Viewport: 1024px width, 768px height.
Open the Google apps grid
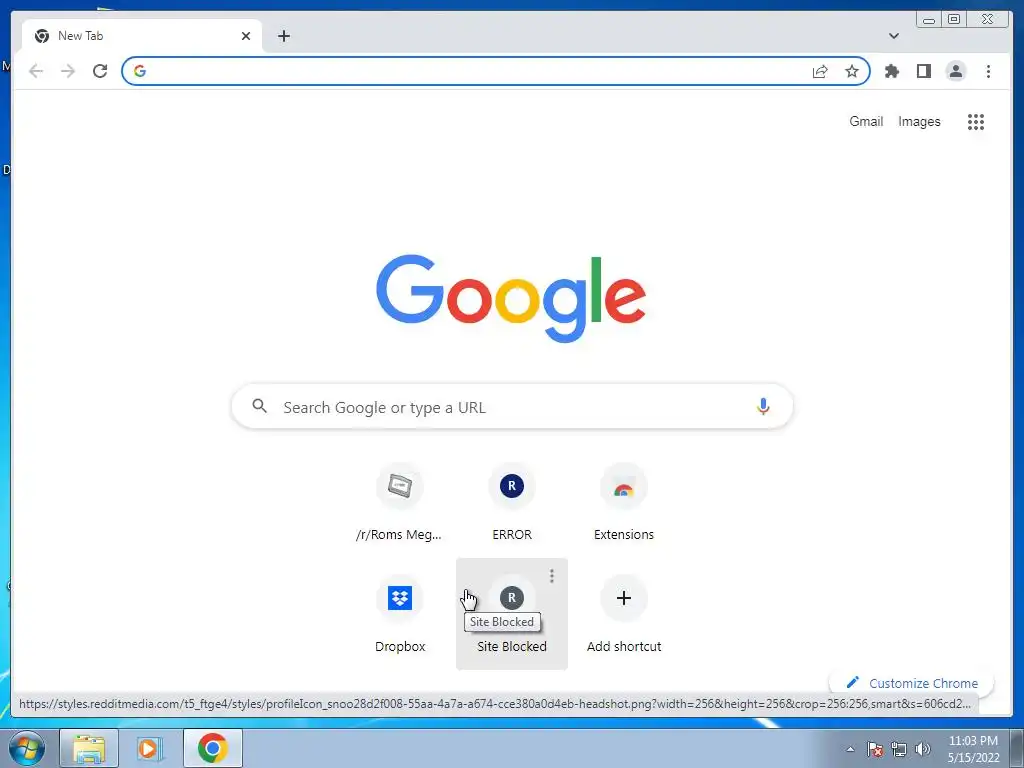(x=976, y=121)
